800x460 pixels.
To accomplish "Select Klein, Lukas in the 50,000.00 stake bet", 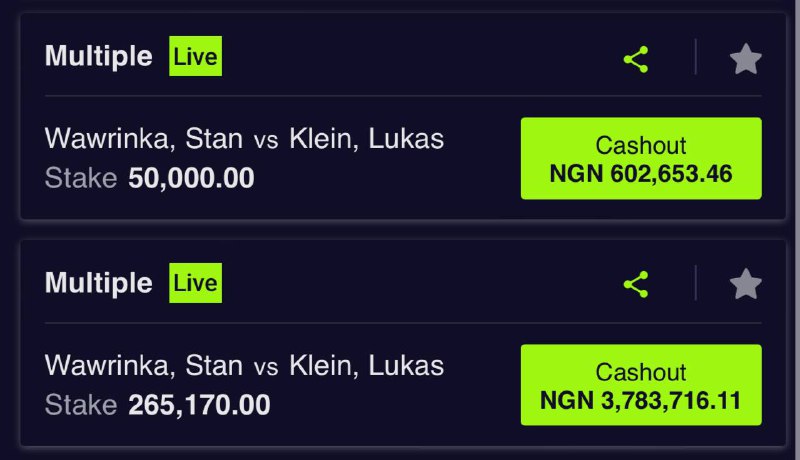I will (x=366, y=139).
